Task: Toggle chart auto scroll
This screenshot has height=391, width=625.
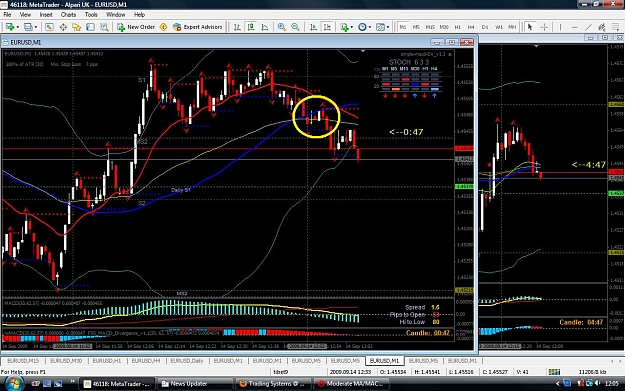Action: [314, 27]
